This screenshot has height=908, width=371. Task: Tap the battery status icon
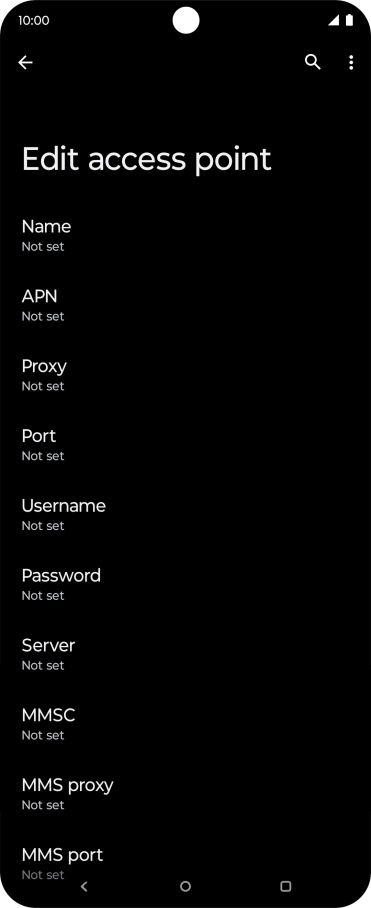click(349, 20)
